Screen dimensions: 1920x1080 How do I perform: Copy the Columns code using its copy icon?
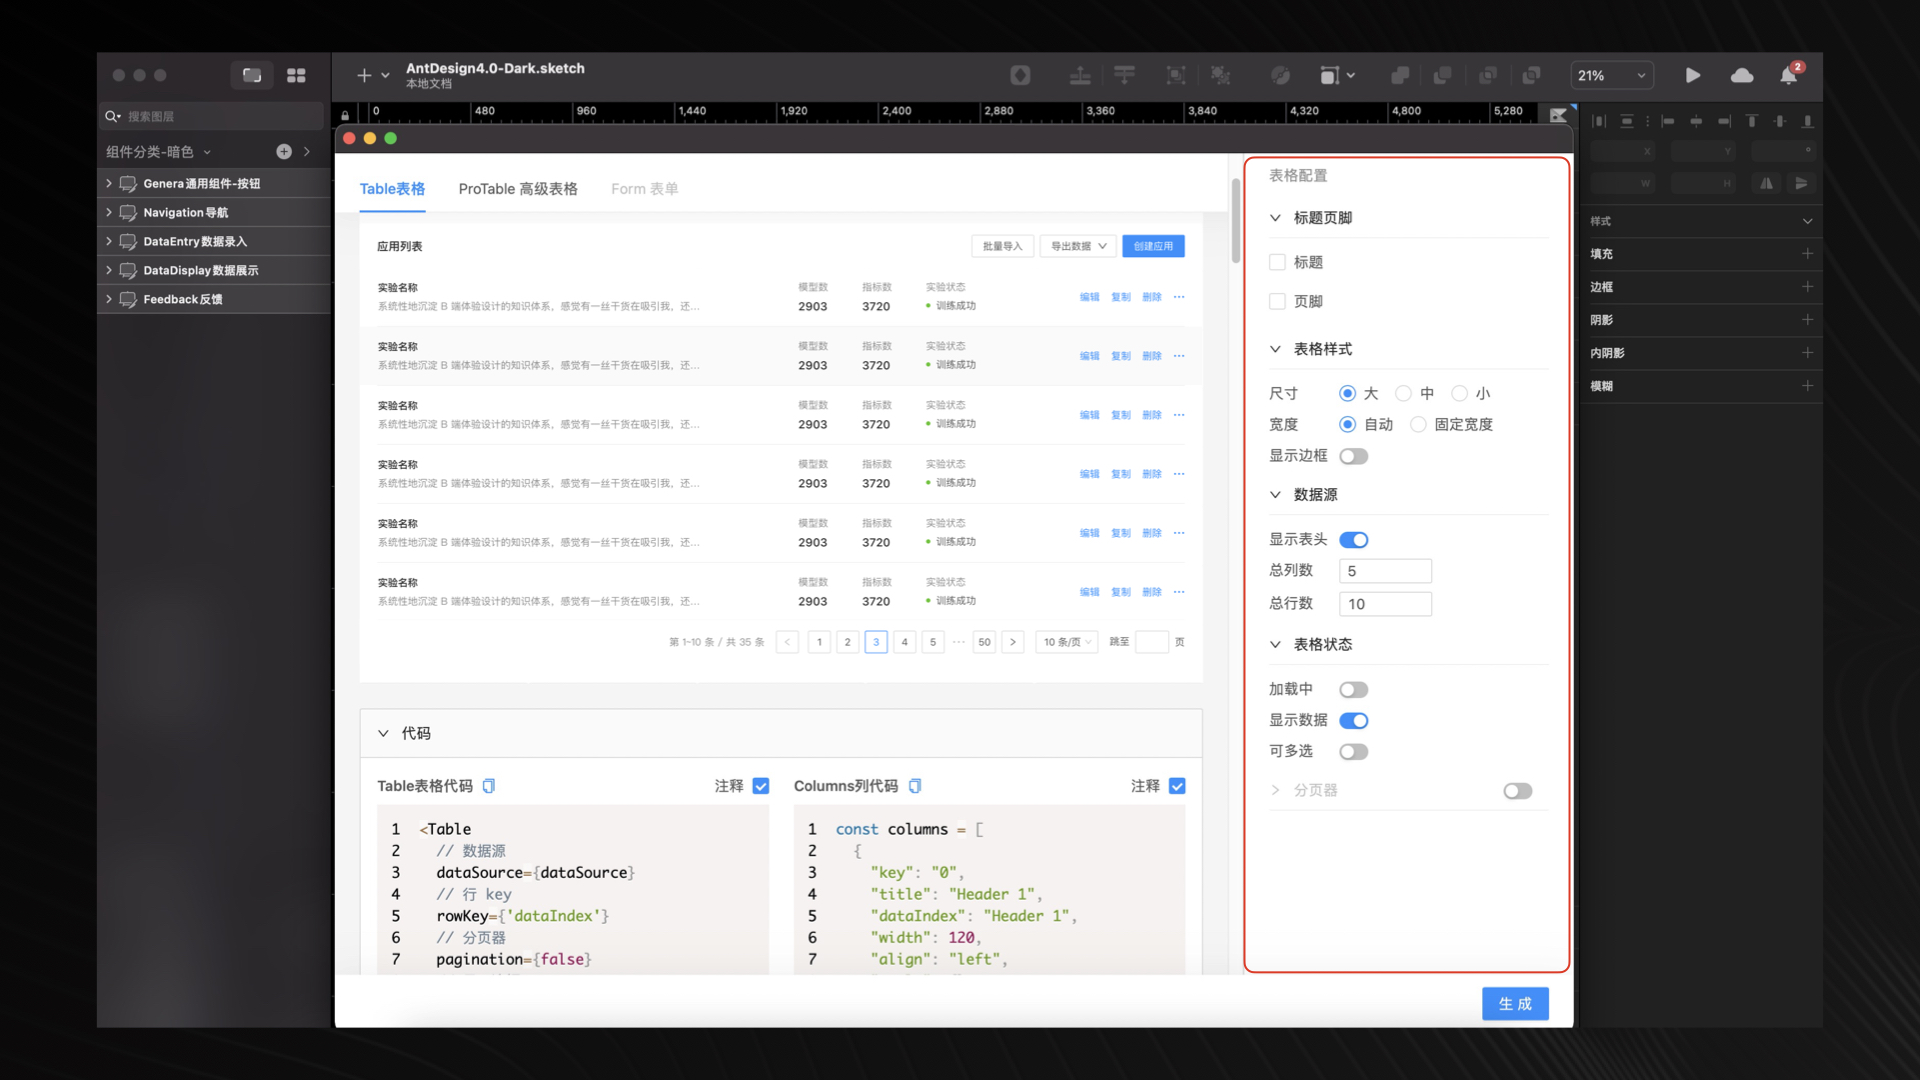coord(915,786)
